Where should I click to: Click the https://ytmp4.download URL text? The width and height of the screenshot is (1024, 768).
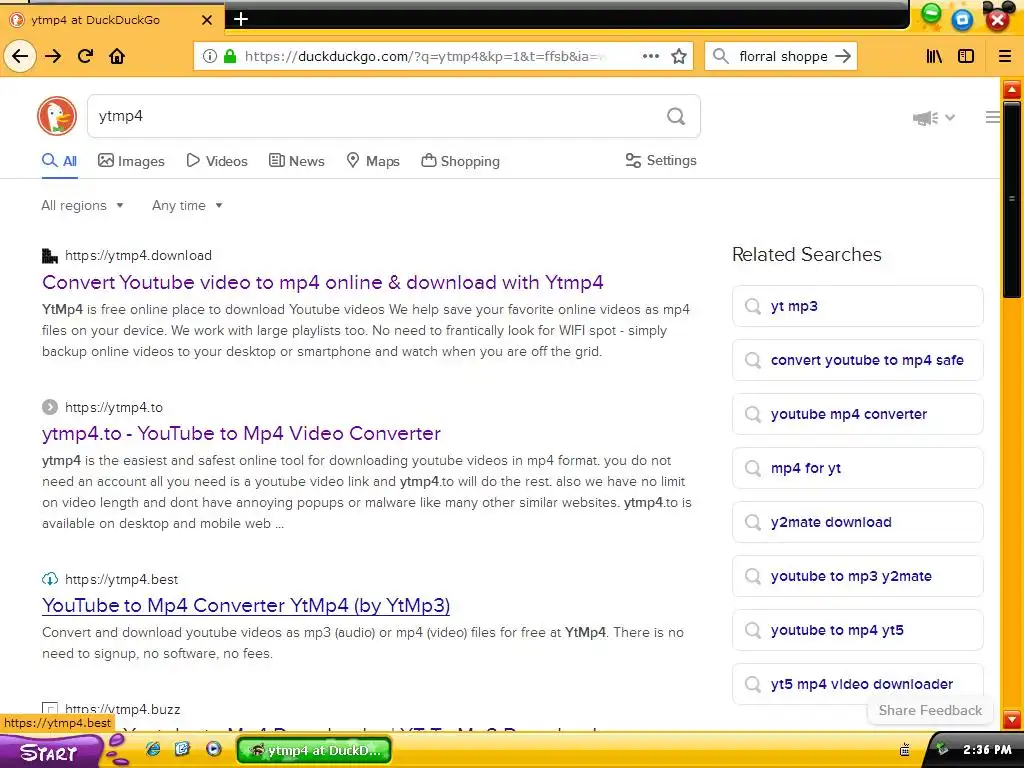[x=138, y=255]
